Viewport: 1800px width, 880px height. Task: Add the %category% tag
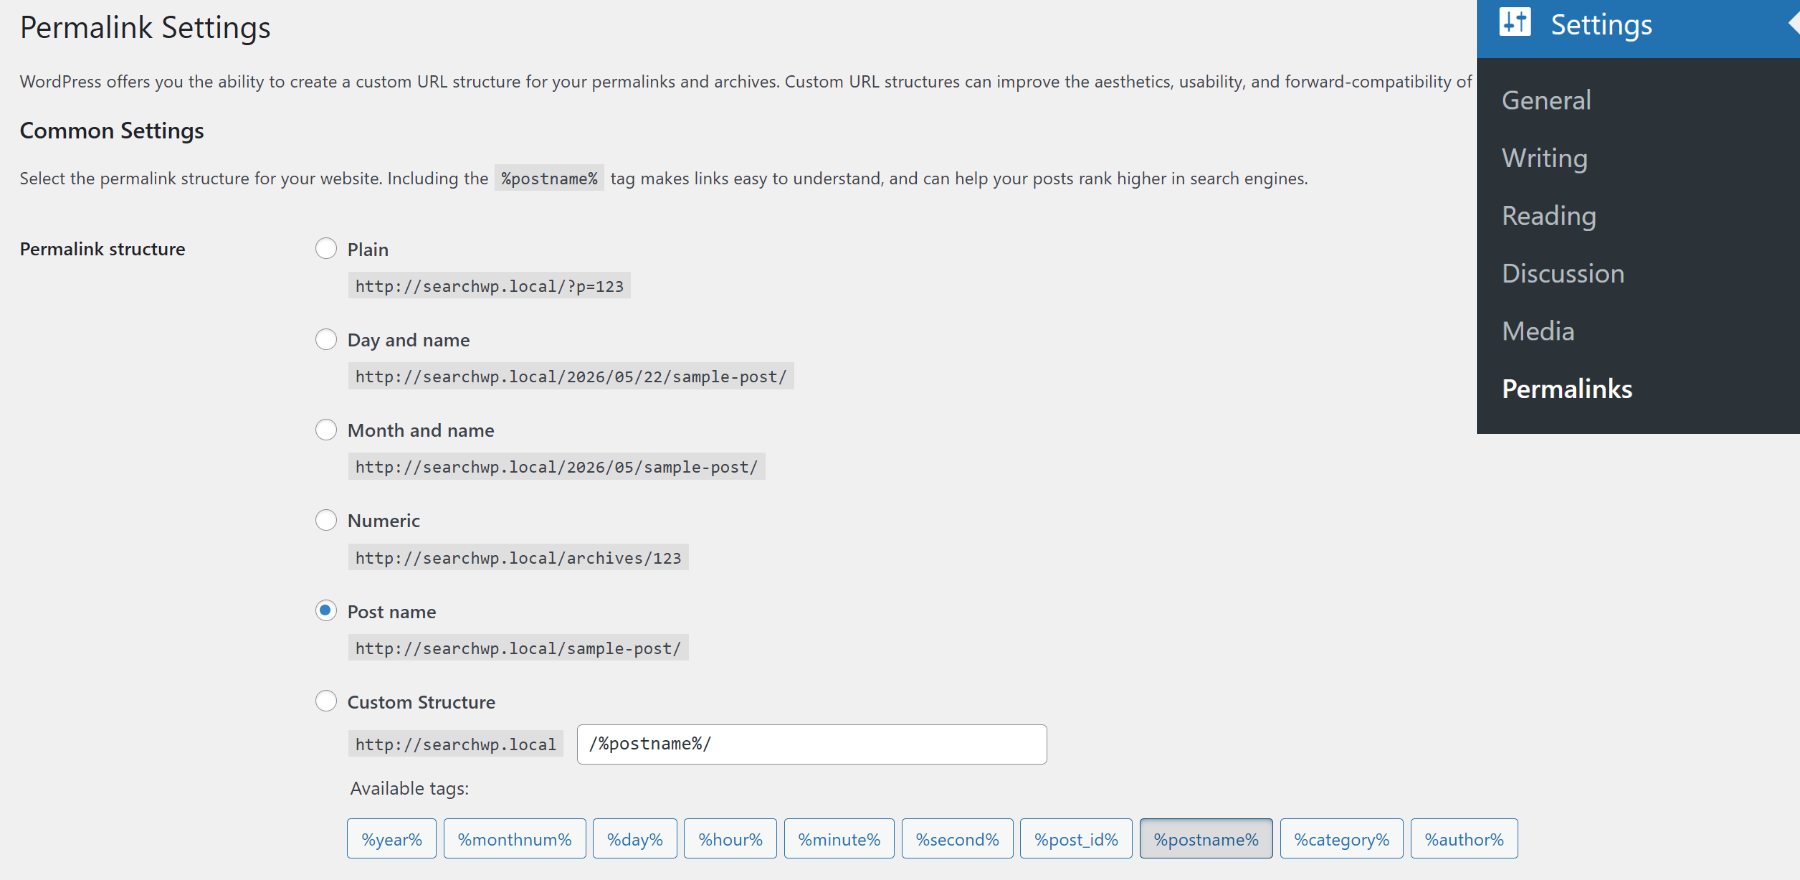1342,839
